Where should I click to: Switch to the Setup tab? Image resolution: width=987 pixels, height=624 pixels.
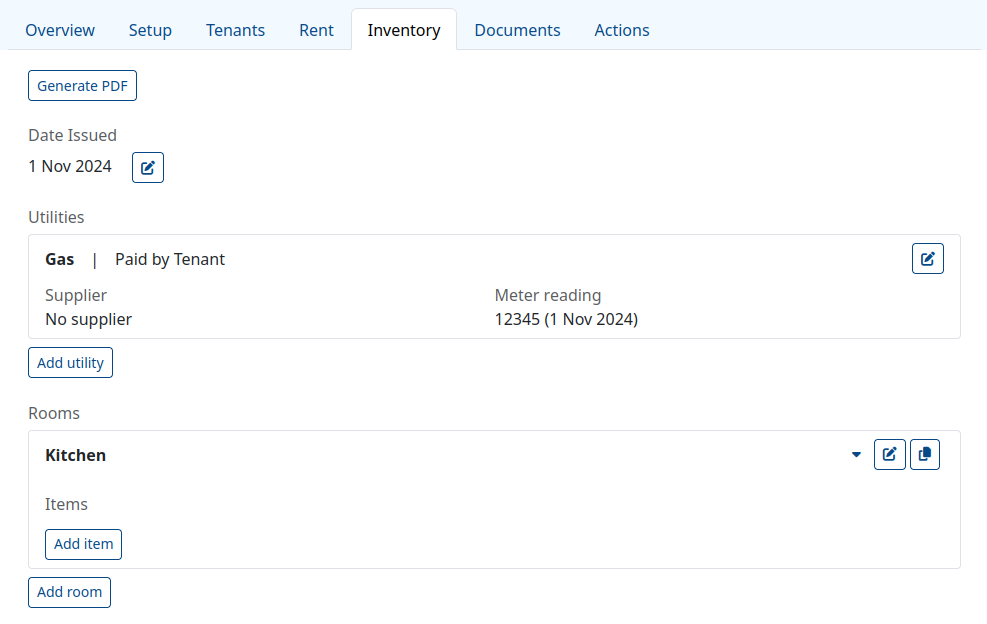coord(150,30)
